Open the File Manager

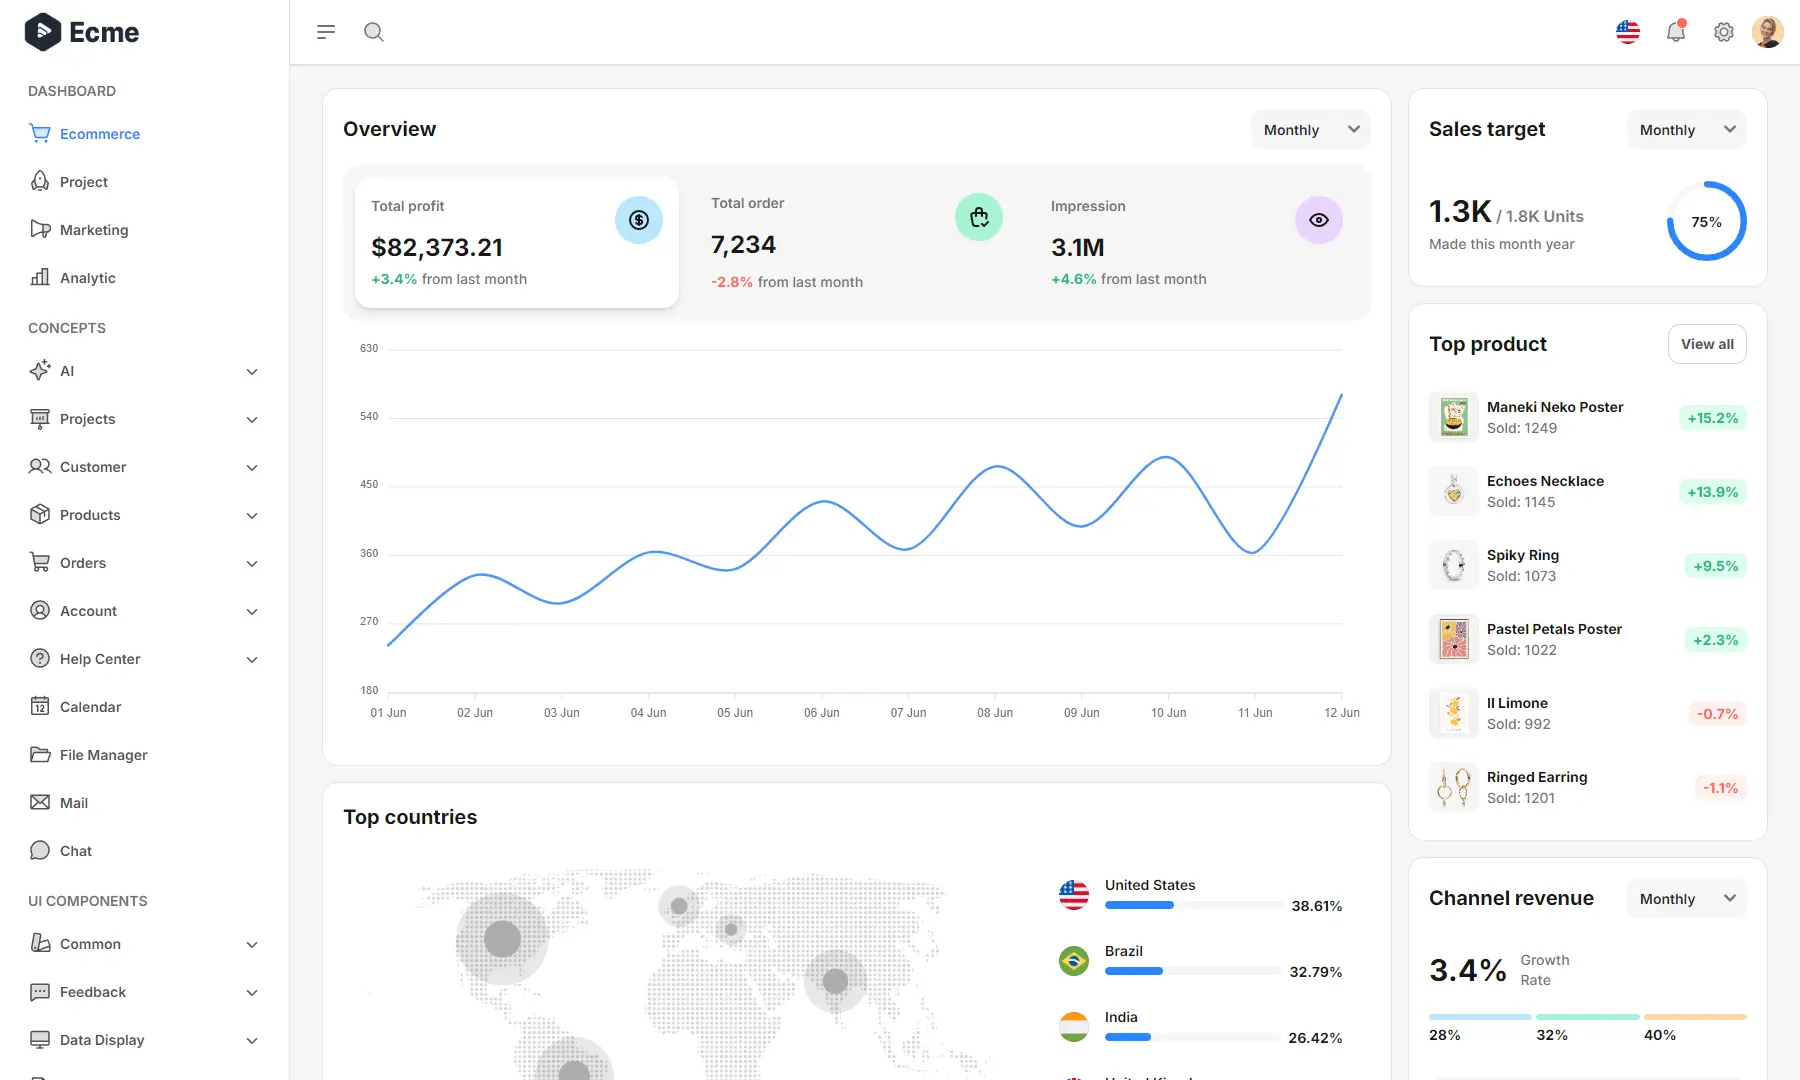[x=103, y=754]
